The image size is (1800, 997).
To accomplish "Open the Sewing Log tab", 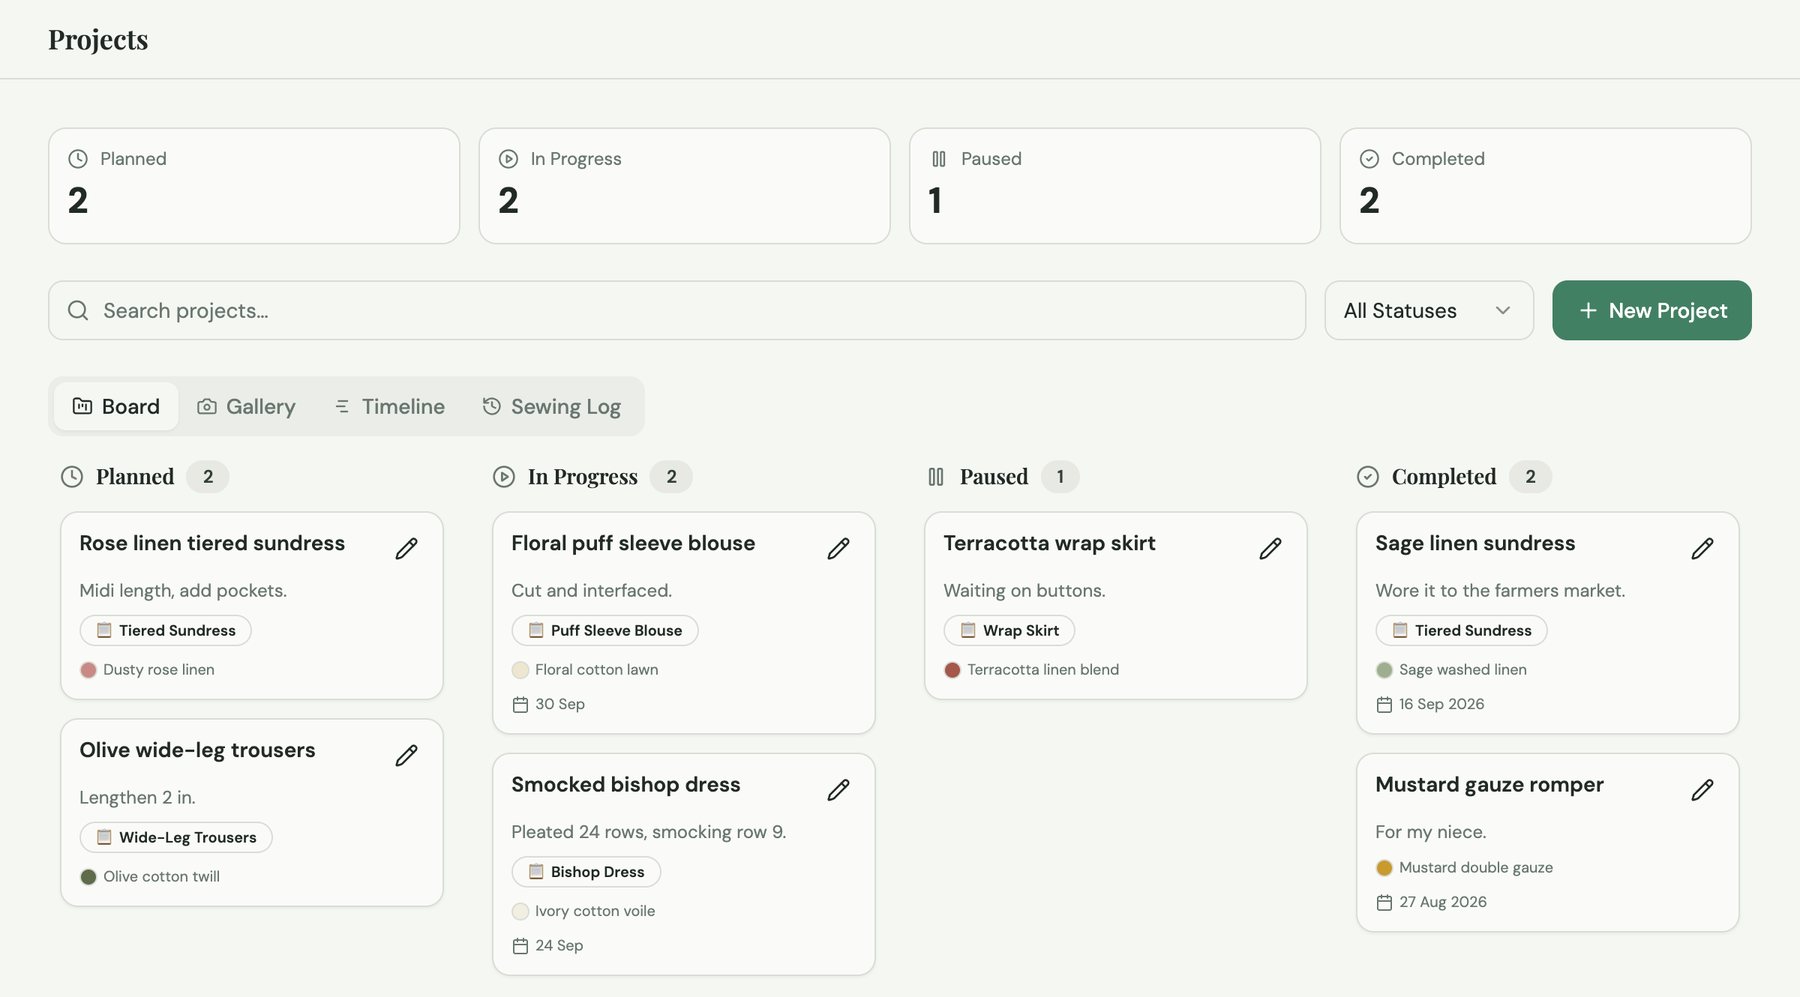I will click(552, 406).
